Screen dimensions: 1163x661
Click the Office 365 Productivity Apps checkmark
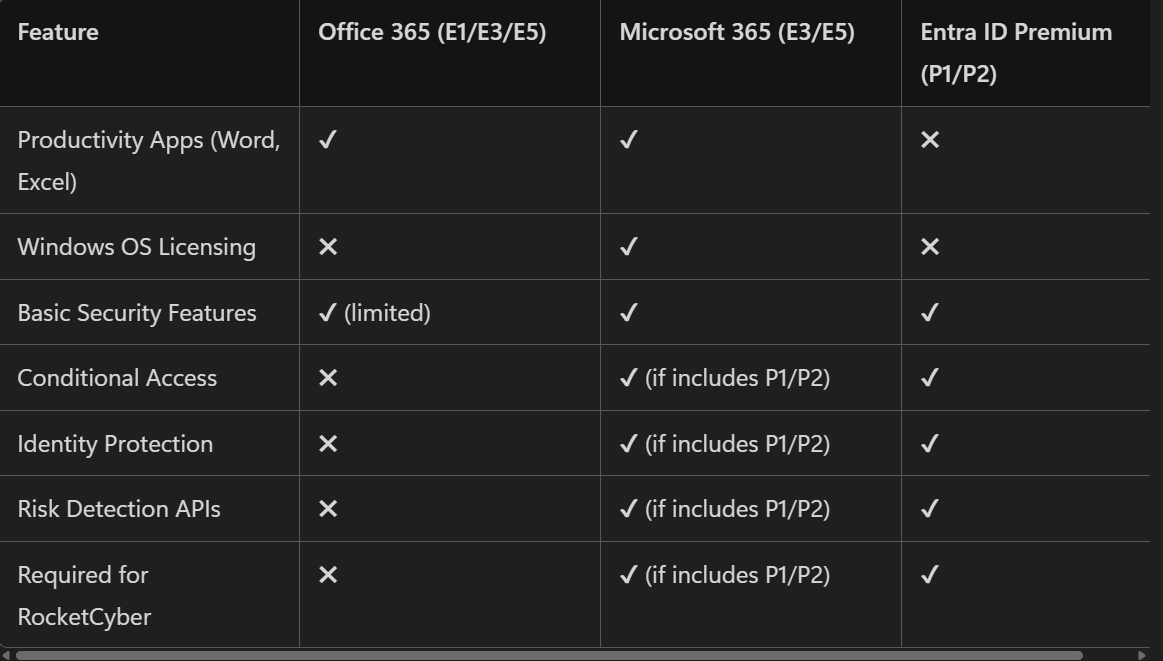[327, 140]
